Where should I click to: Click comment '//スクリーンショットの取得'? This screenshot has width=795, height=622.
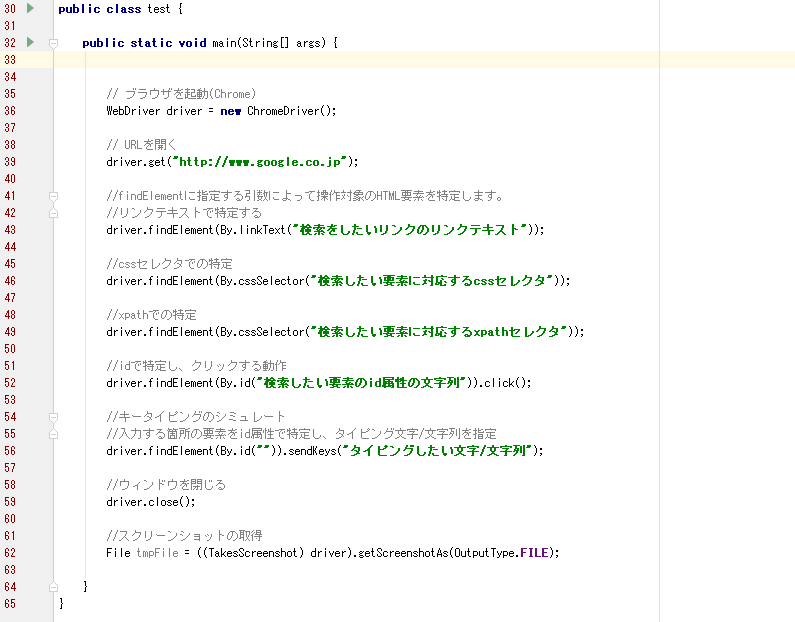pos(184,536)
